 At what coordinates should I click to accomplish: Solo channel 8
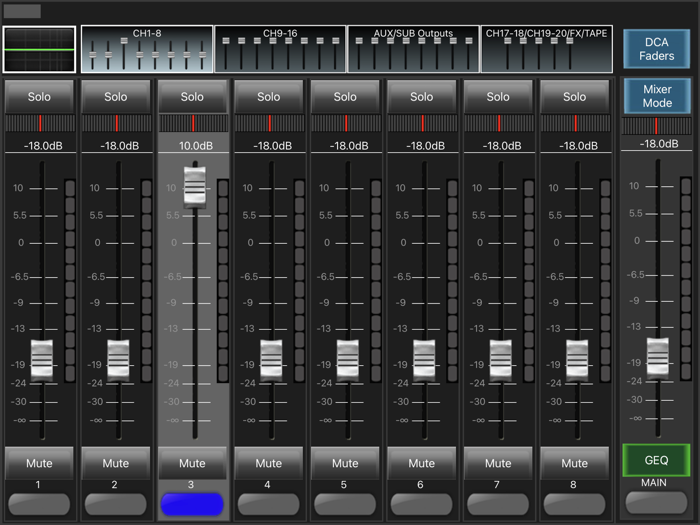[575, 96]
